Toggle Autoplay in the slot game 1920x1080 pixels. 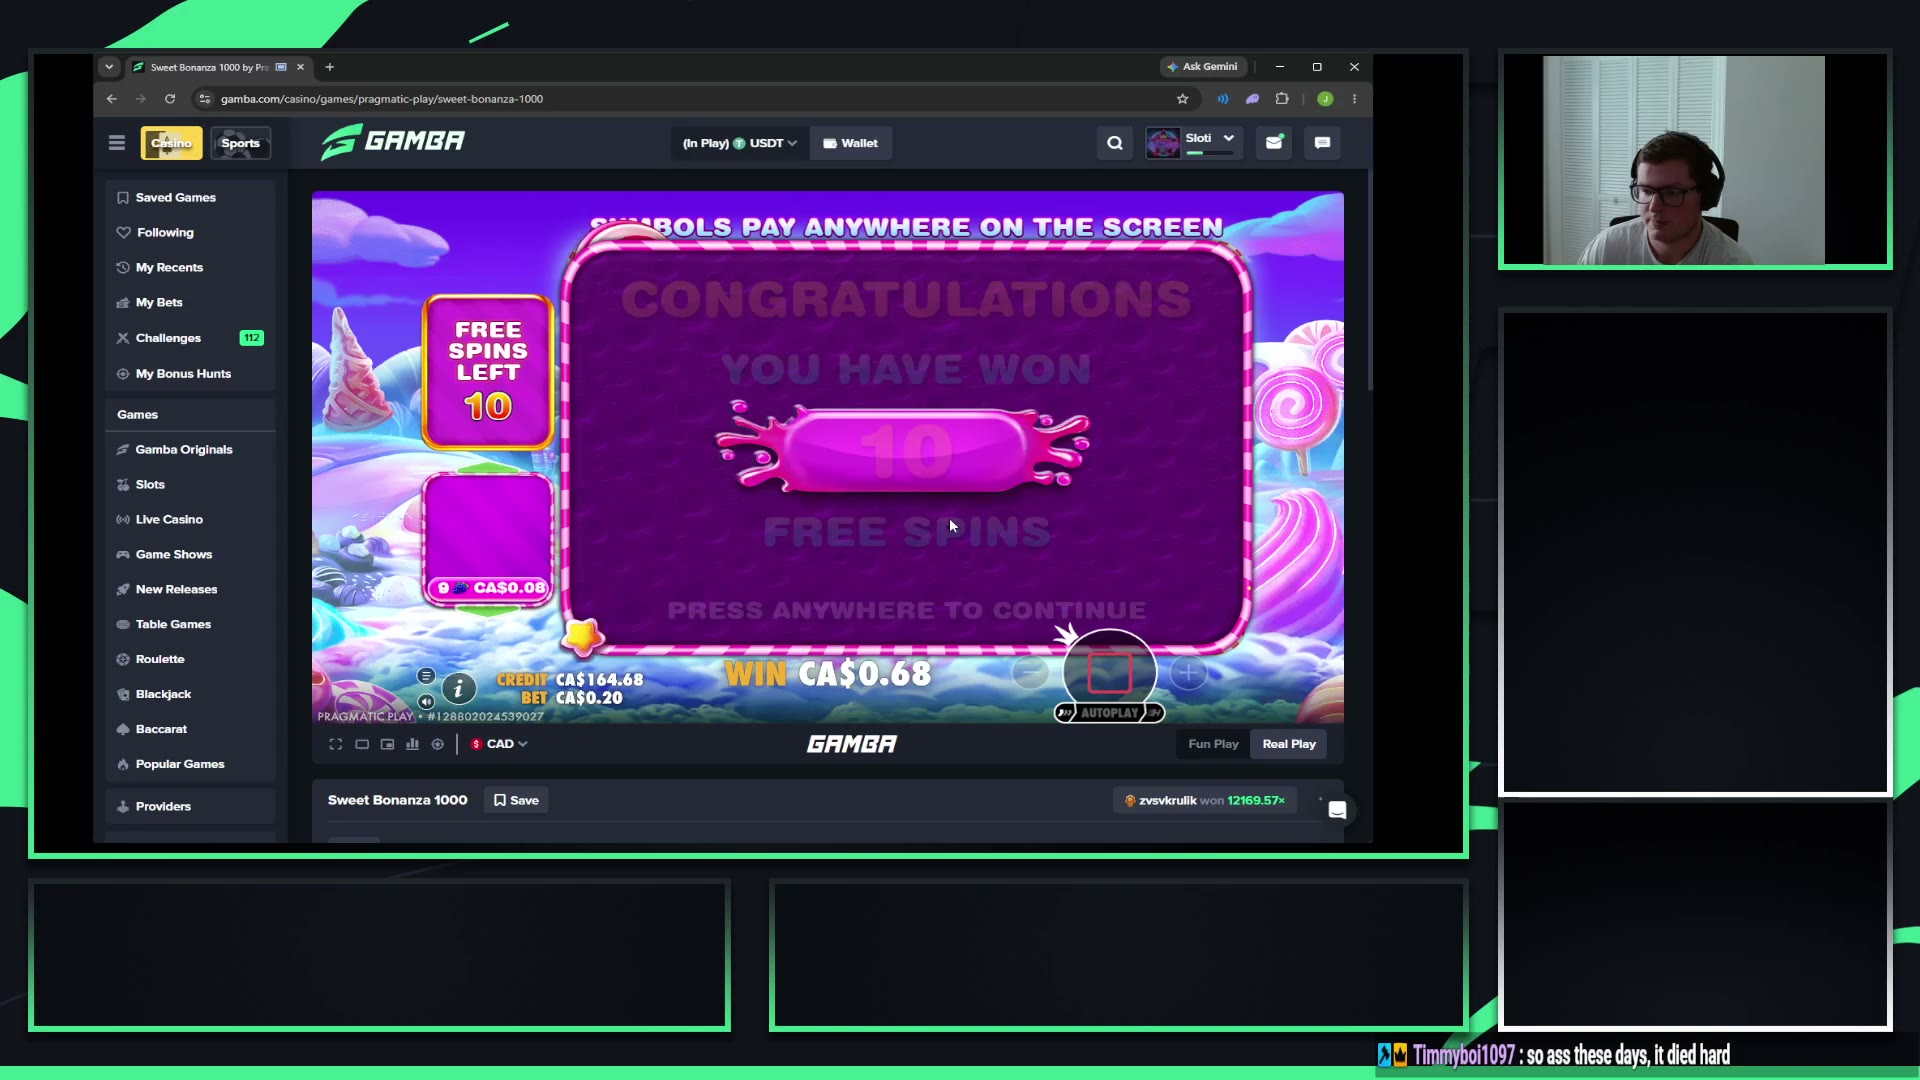(1109, 713)
